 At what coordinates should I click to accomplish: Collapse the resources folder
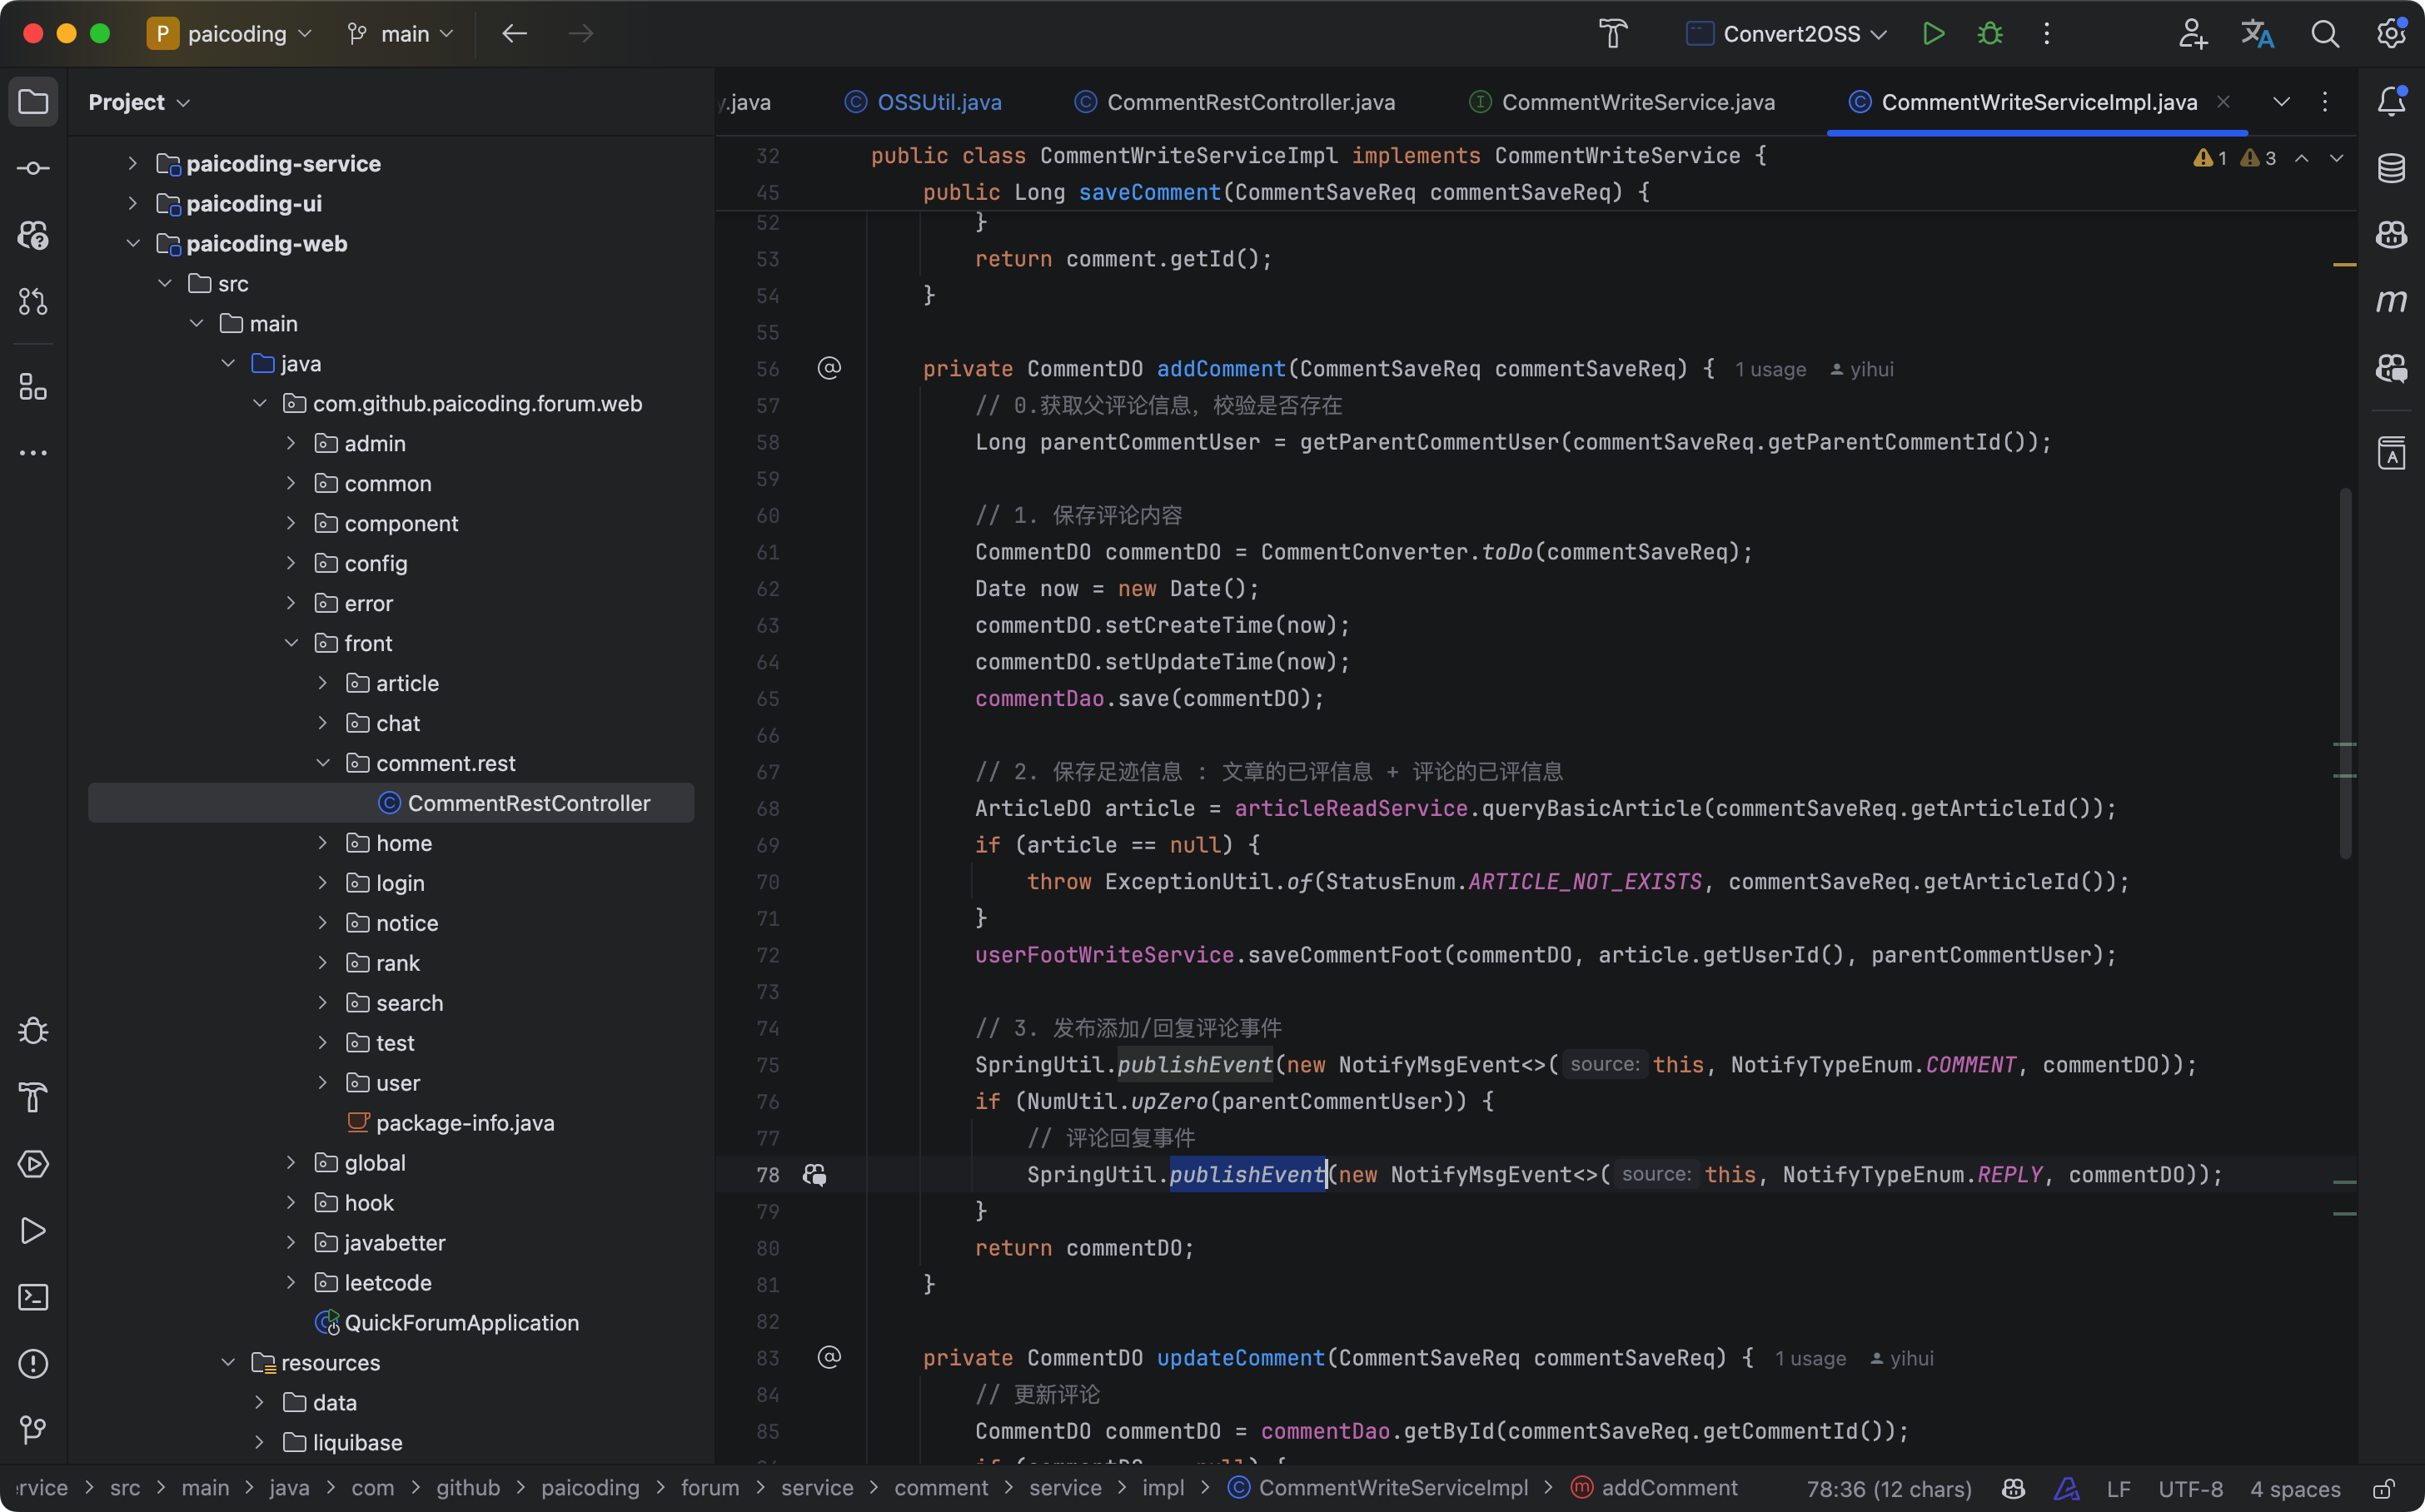228,1363
